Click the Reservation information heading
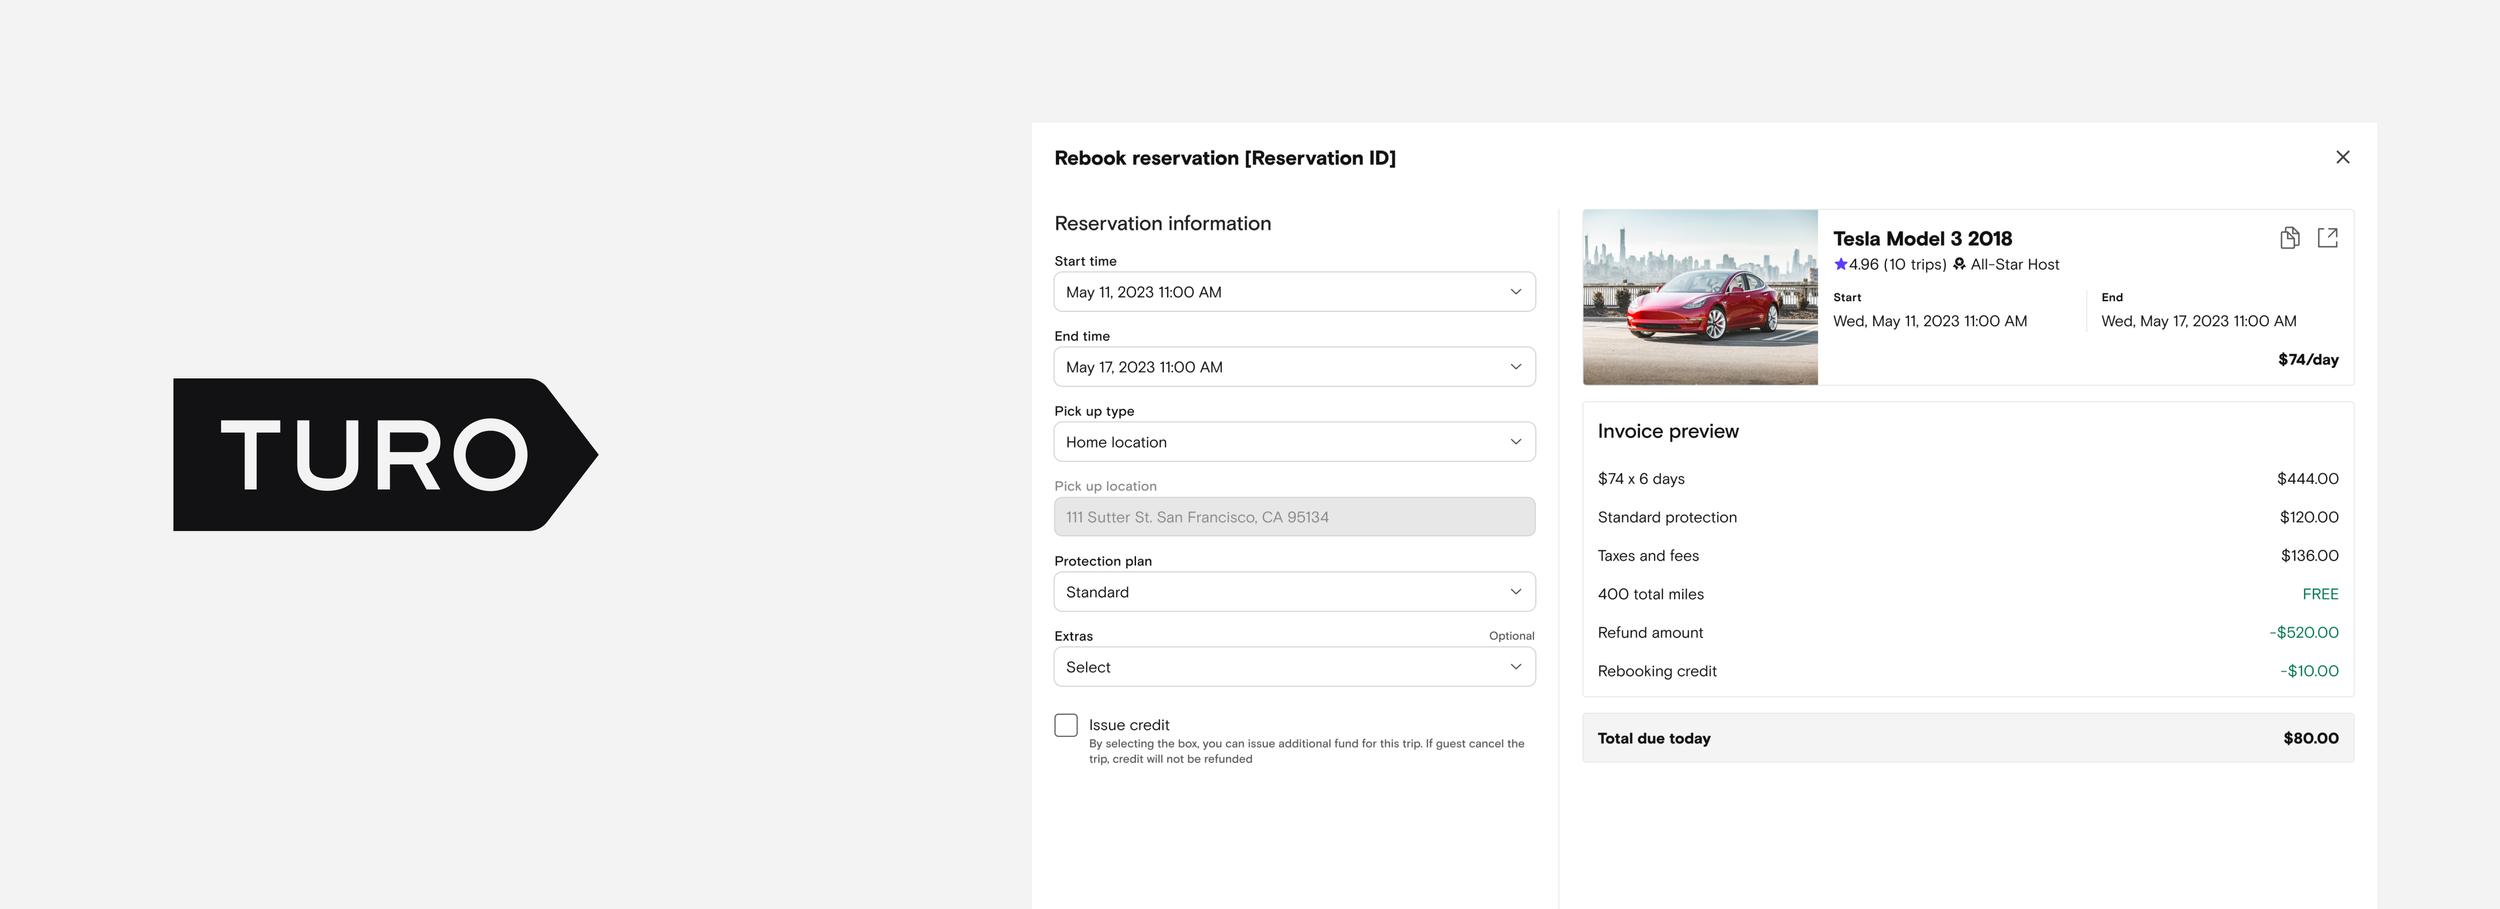The height and width of the screenshot is (909, 2500). pos(1162,223)
